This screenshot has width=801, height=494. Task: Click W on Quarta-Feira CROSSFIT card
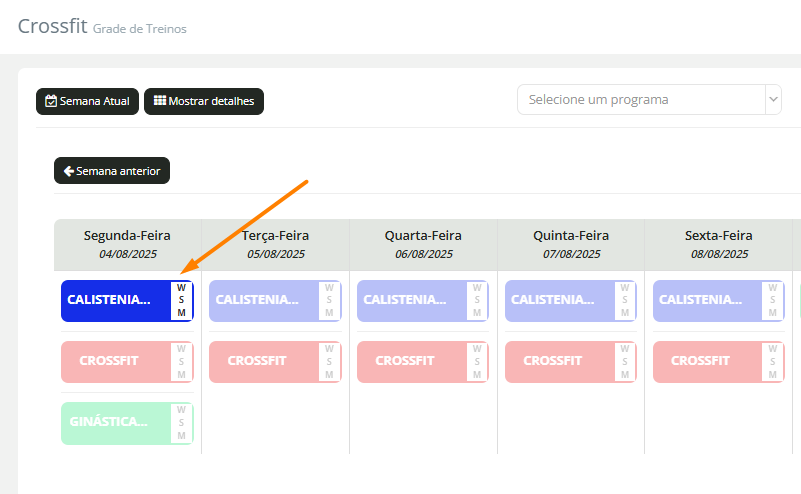pyautogui.click(x=477, y=348)
